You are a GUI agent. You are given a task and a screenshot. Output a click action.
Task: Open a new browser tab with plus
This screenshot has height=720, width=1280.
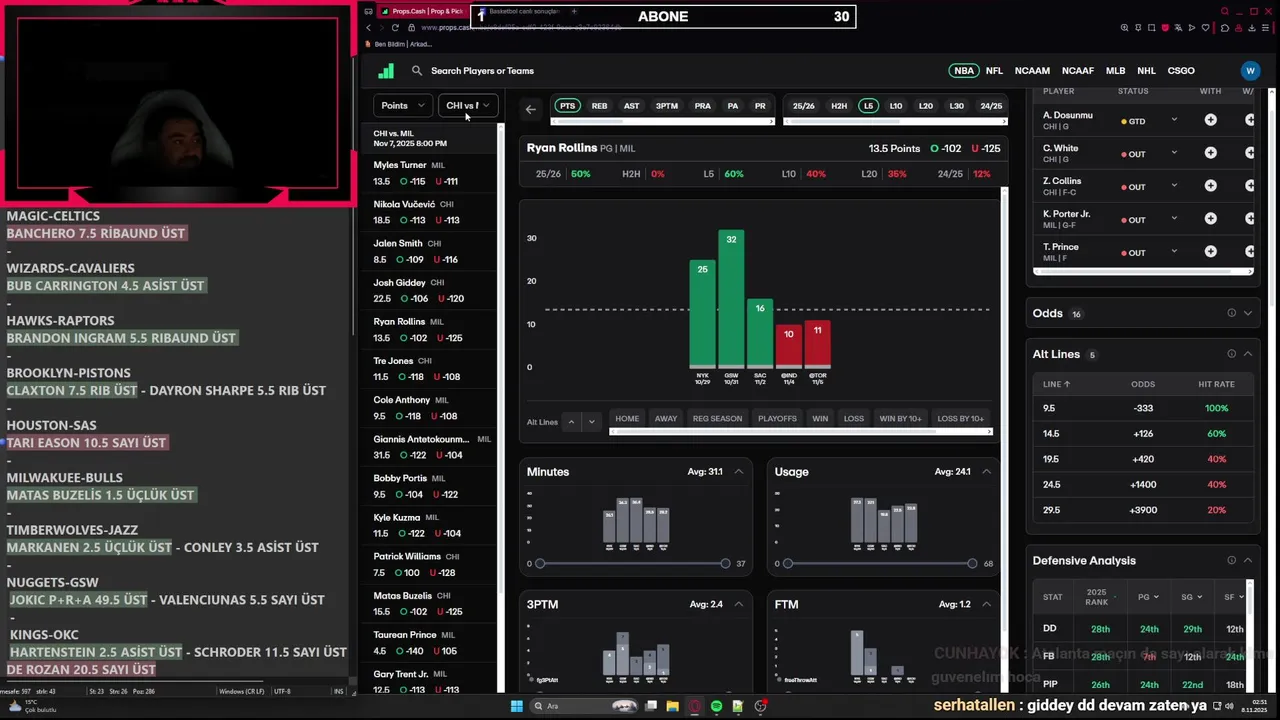573,11
